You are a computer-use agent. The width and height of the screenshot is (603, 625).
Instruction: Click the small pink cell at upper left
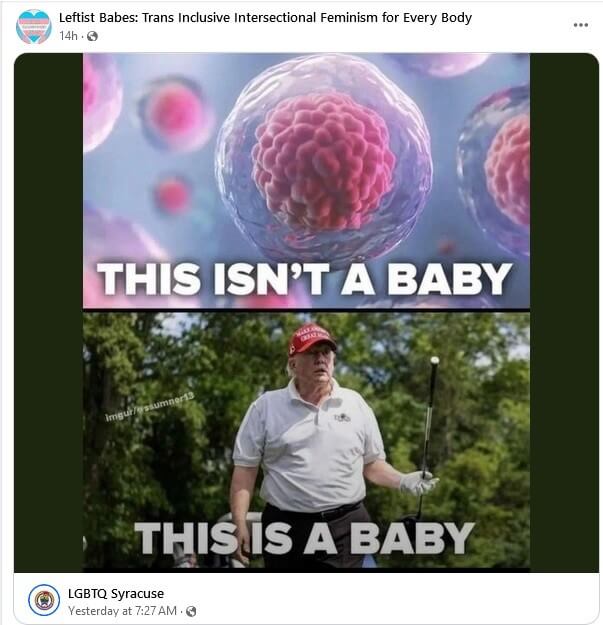pyautogui.click(x=175, y=113)
